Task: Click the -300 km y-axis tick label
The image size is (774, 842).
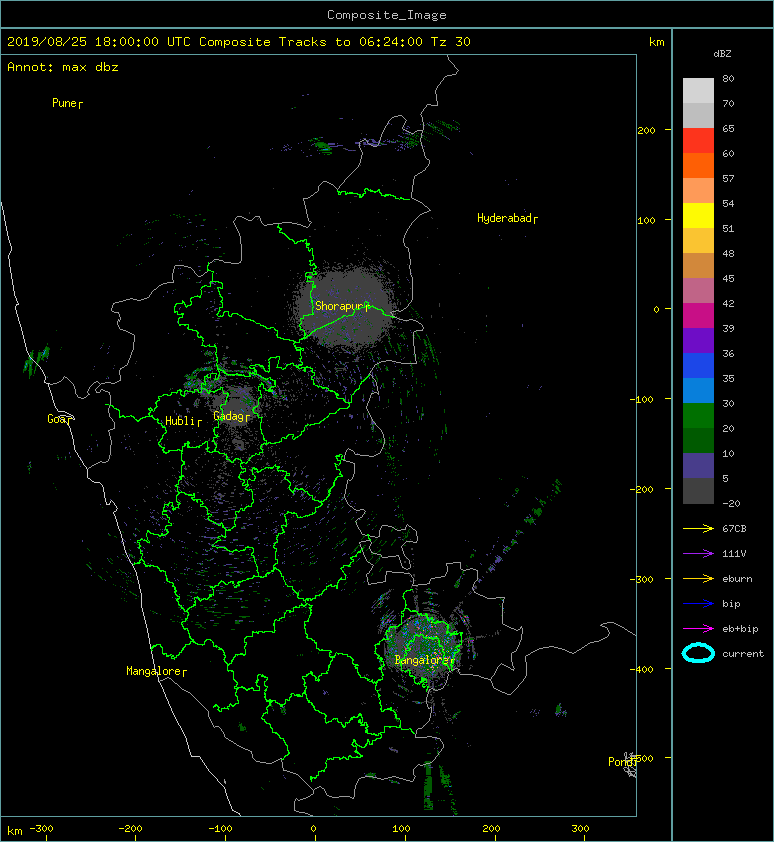Action: click(642, 579)
